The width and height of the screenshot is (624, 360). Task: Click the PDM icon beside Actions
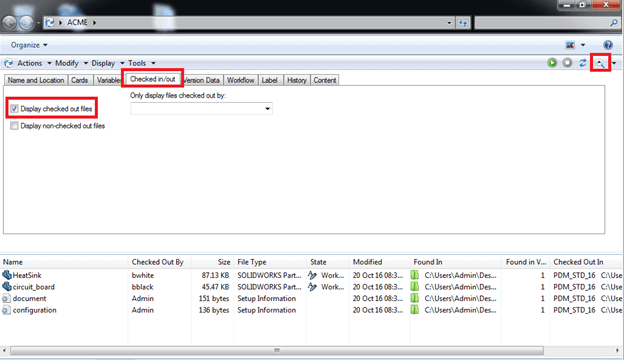coord(8,63)
